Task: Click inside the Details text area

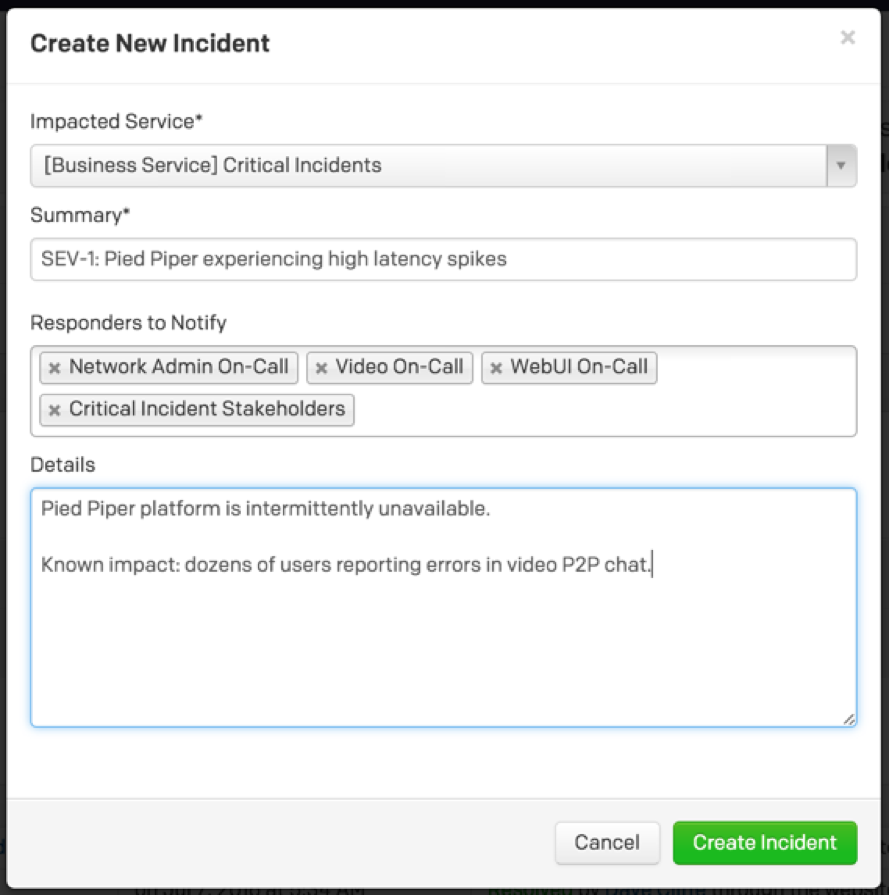Action: tap(443, 640)
